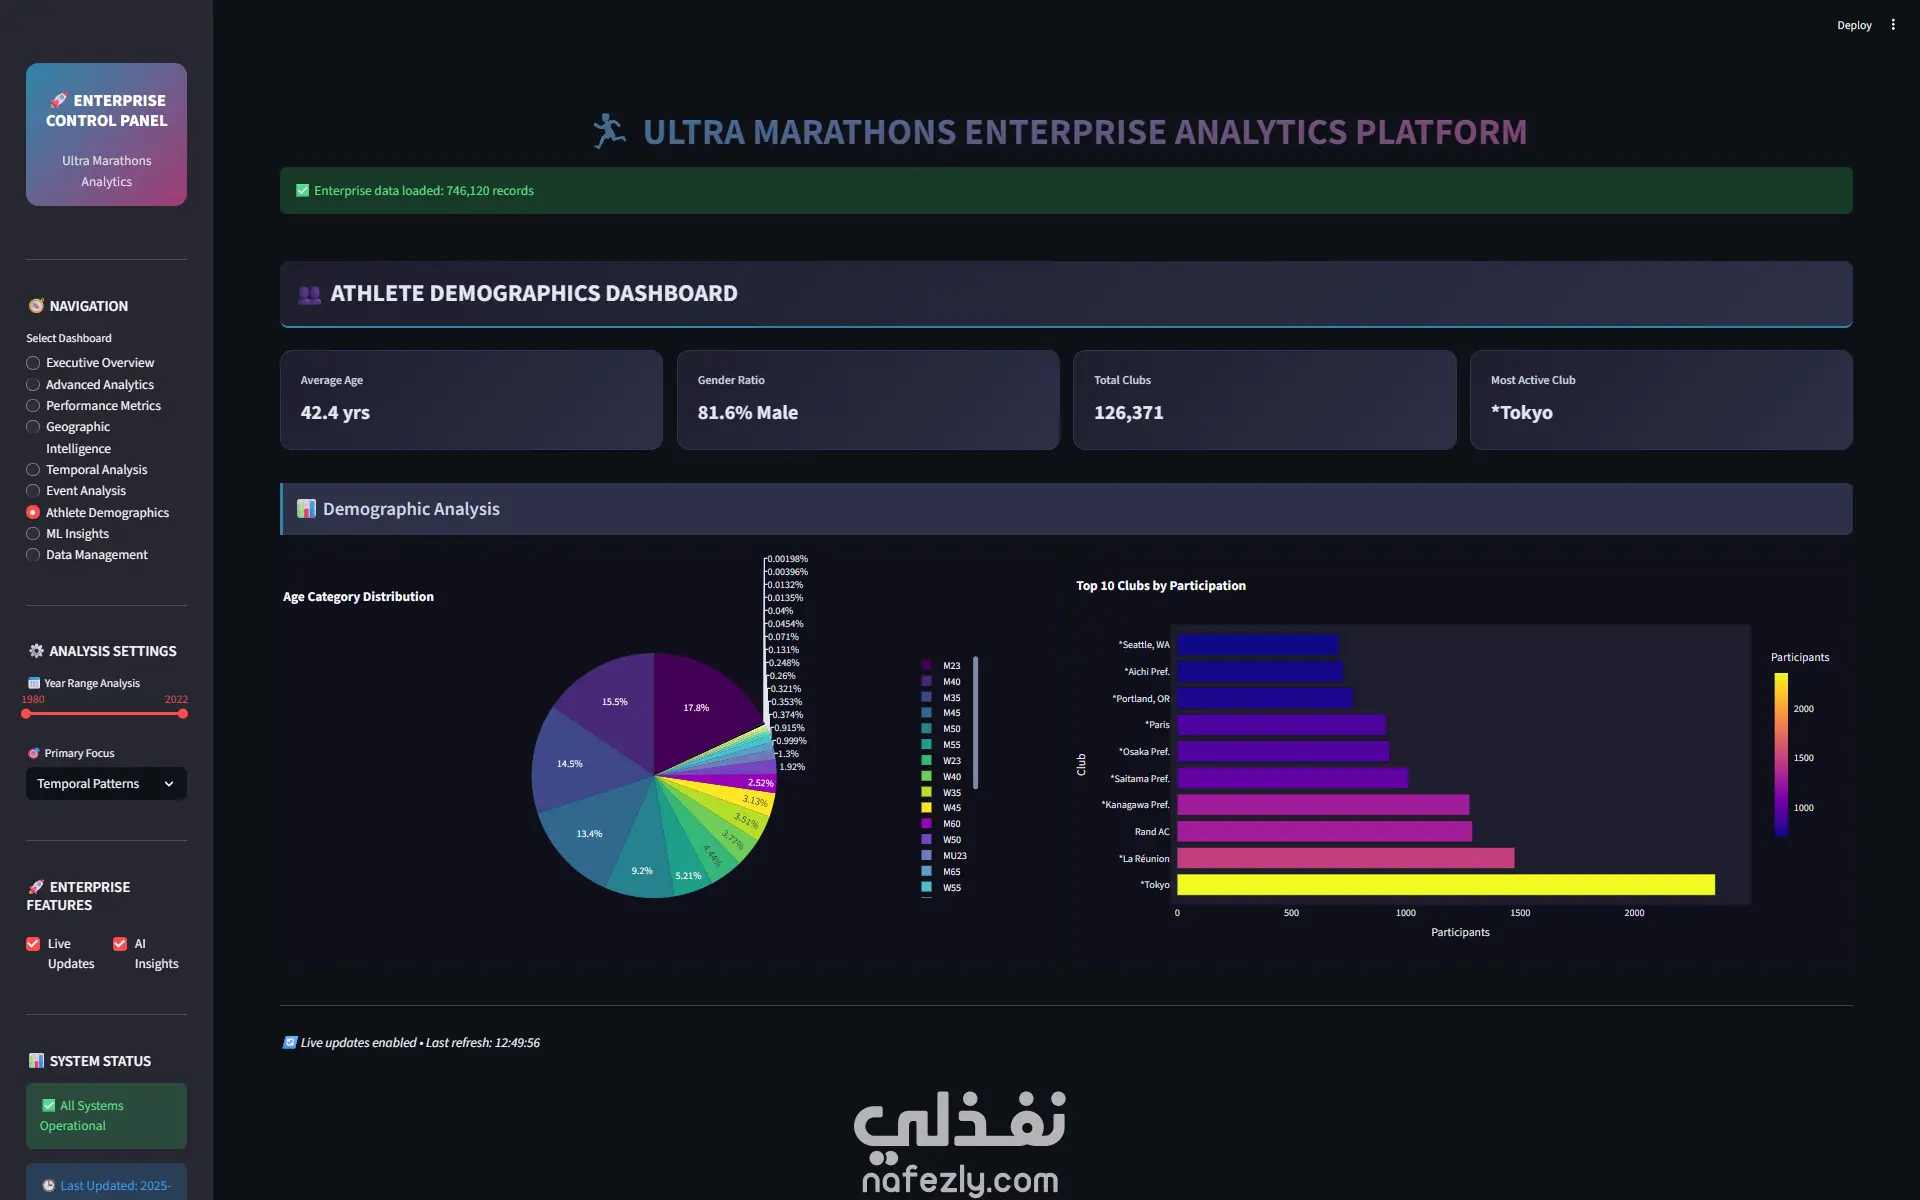Click the runner icon beside the platform title

pyautogui.click(x=609, y=131)
